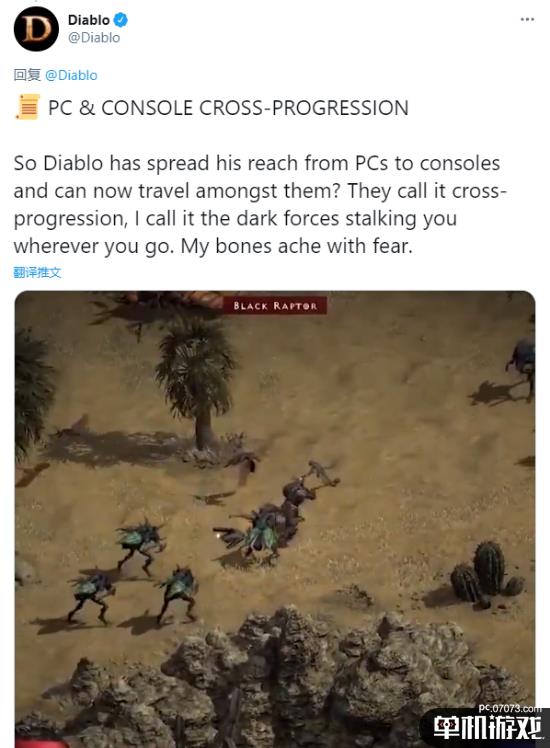
Task: Click the bold Diablo display name
Action: point(89,20)
